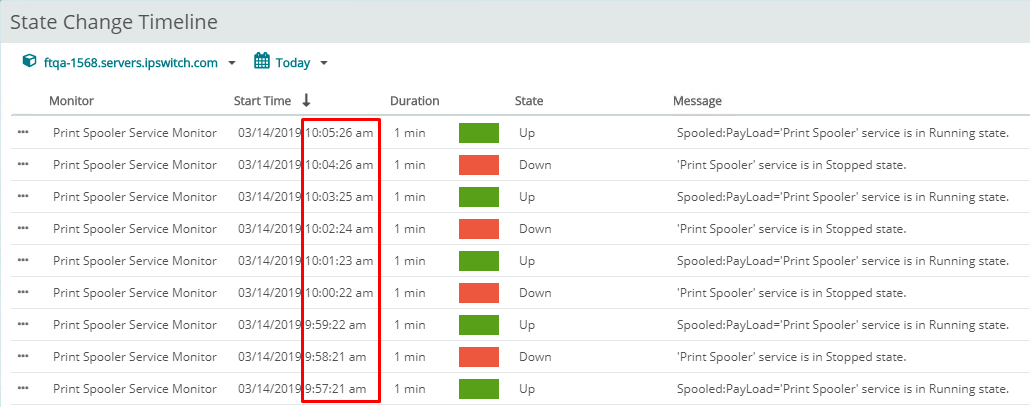
Task: Open row menu for 9:57:21 am entry
Action: [23, 389]
